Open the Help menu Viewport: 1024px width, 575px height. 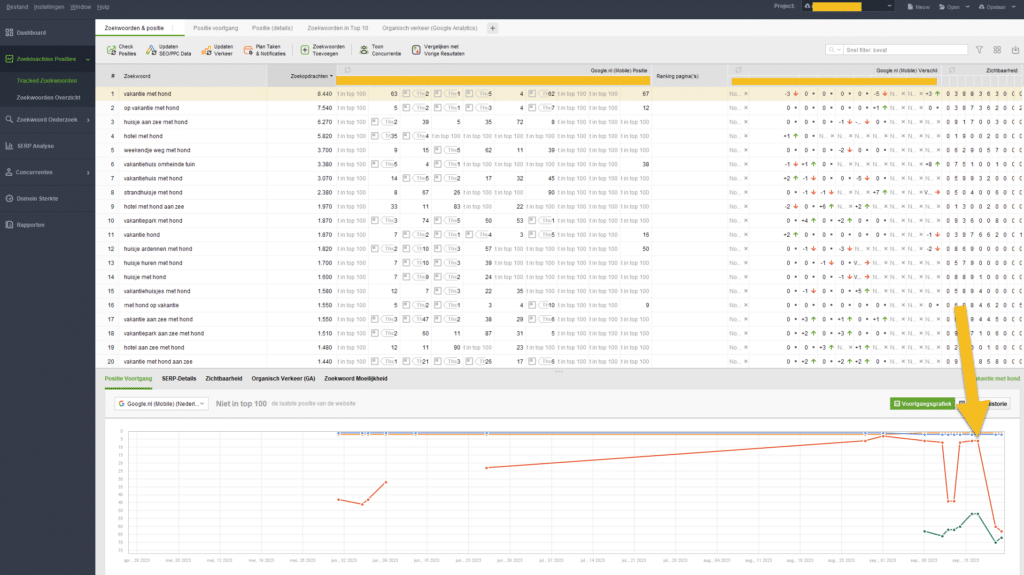(x=103, y=7)
